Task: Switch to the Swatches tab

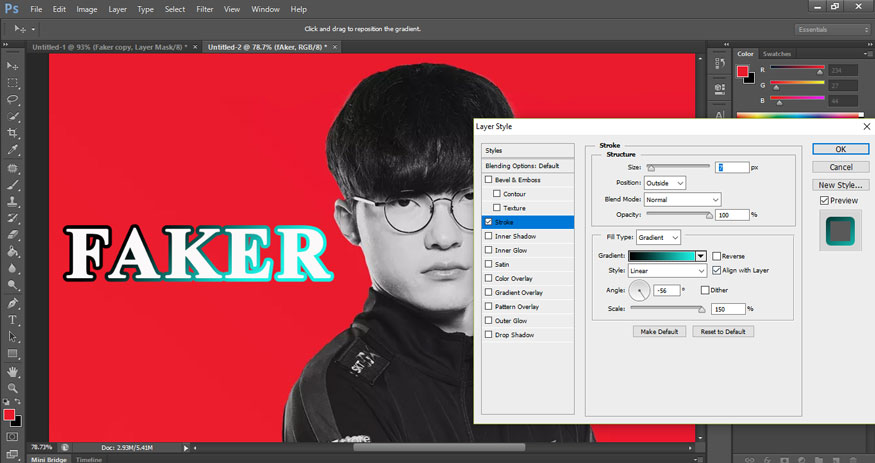Action: point(777,54)
